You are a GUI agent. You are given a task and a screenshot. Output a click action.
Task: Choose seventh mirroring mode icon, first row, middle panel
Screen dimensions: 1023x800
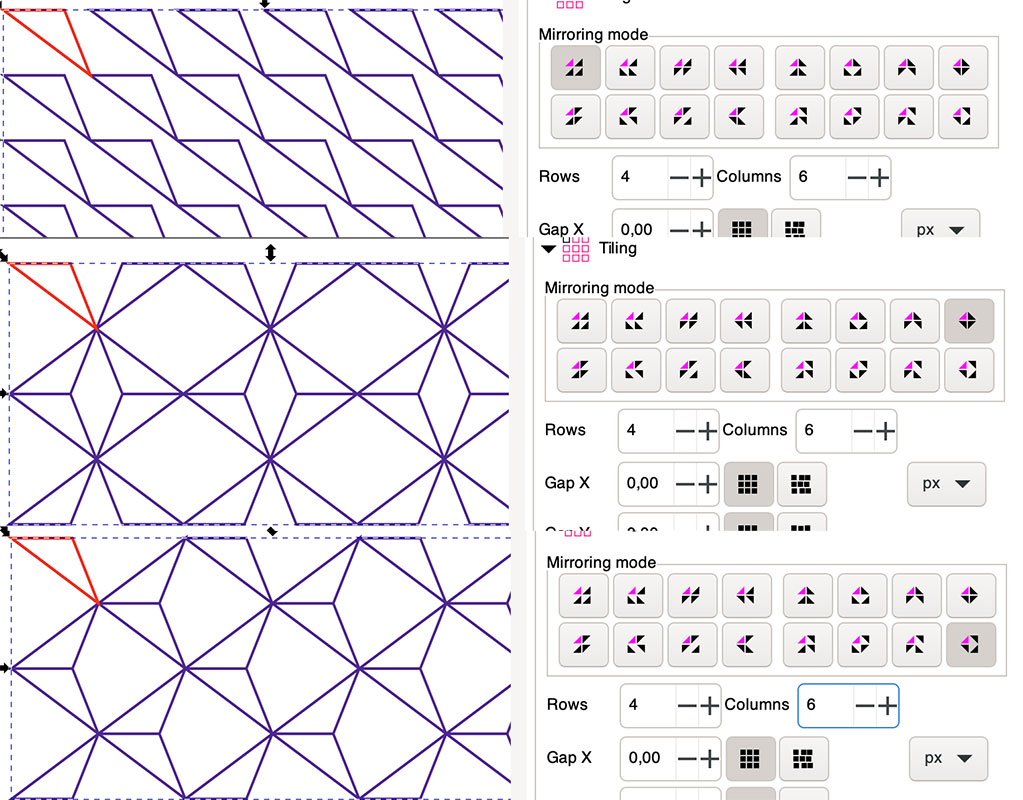pos(914,321)
